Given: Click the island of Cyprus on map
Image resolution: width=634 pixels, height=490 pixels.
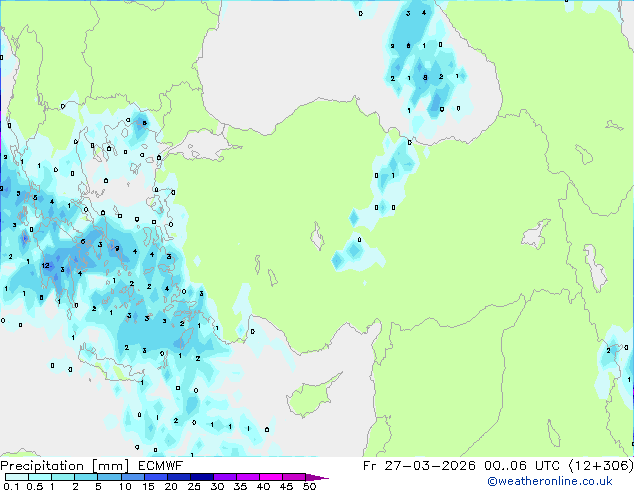Looking at the screenshot, I should point(311,396).
